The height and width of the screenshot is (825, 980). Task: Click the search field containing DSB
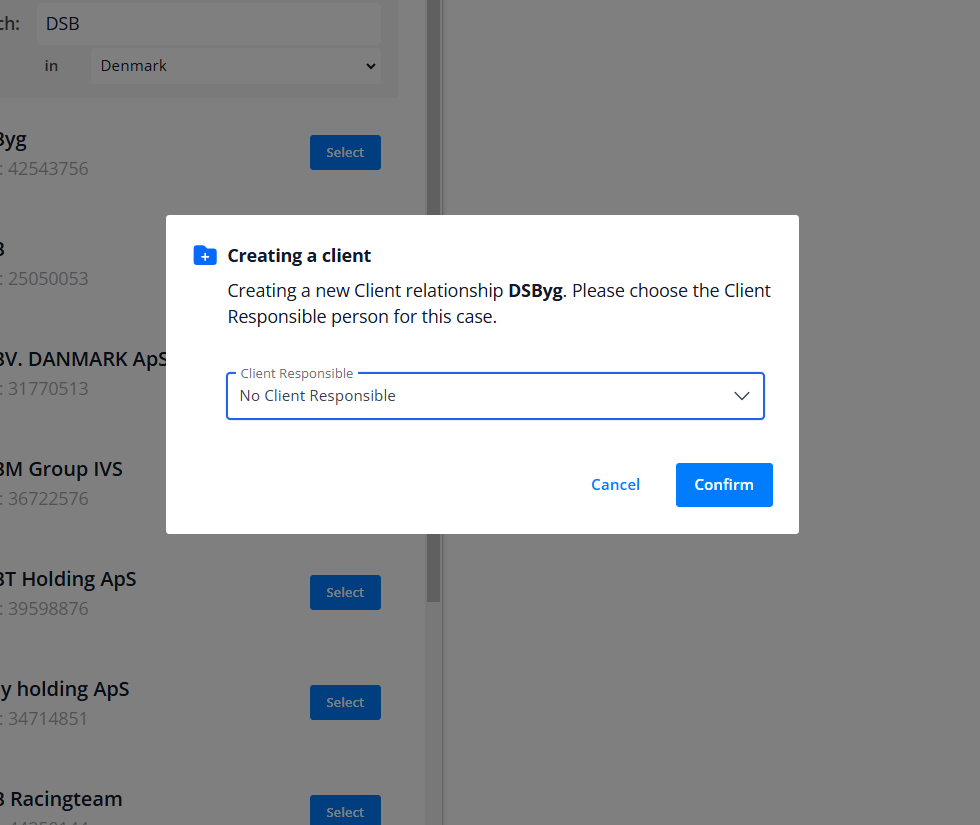pyautogui.click(x=209, y=24)
